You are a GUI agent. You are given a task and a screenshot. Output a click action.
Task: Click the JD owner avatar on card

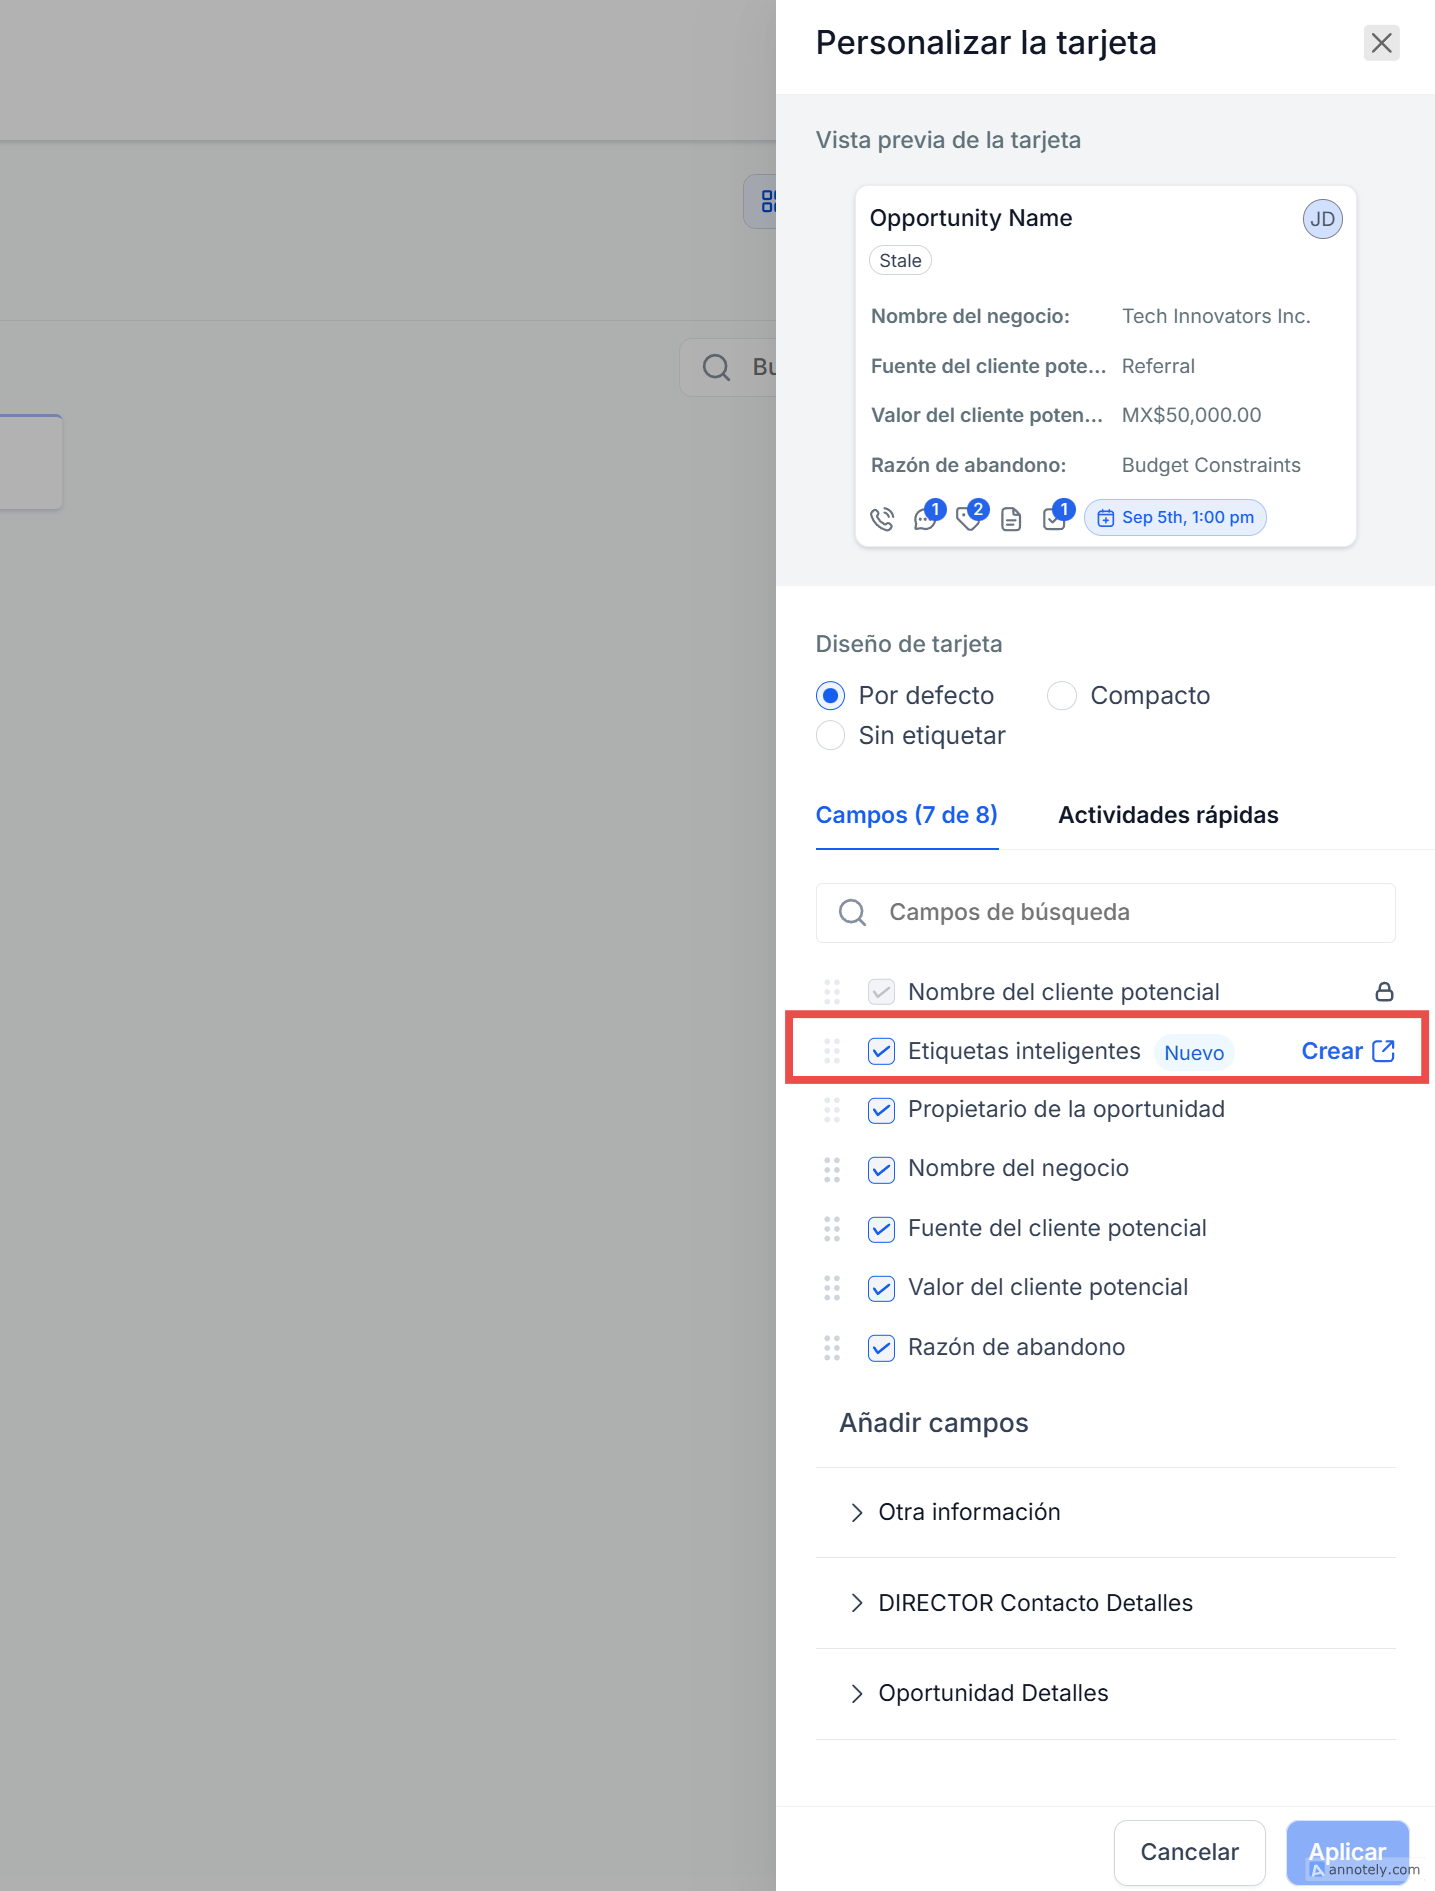pos(1321,220)
